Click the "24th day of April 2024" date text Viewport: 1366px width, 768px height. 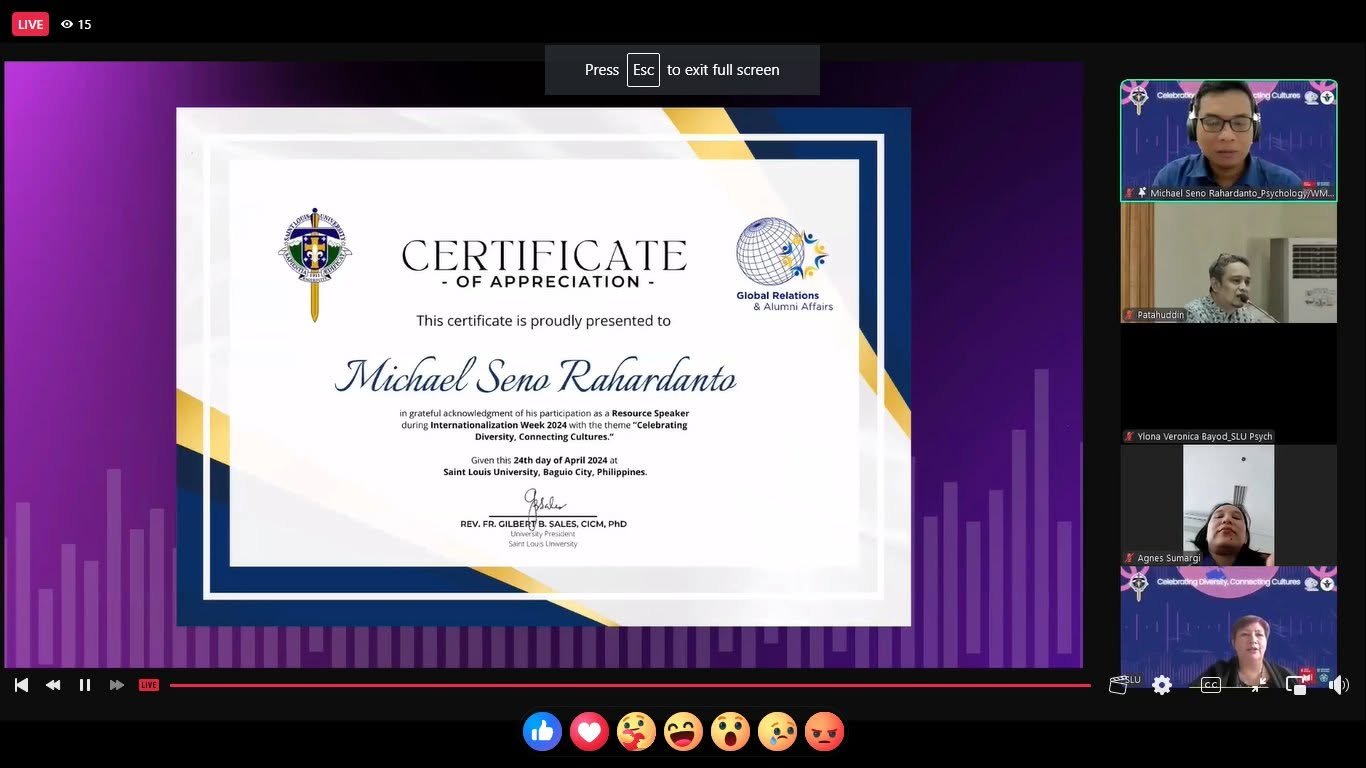pyautogui.click(x=561, y=460)
